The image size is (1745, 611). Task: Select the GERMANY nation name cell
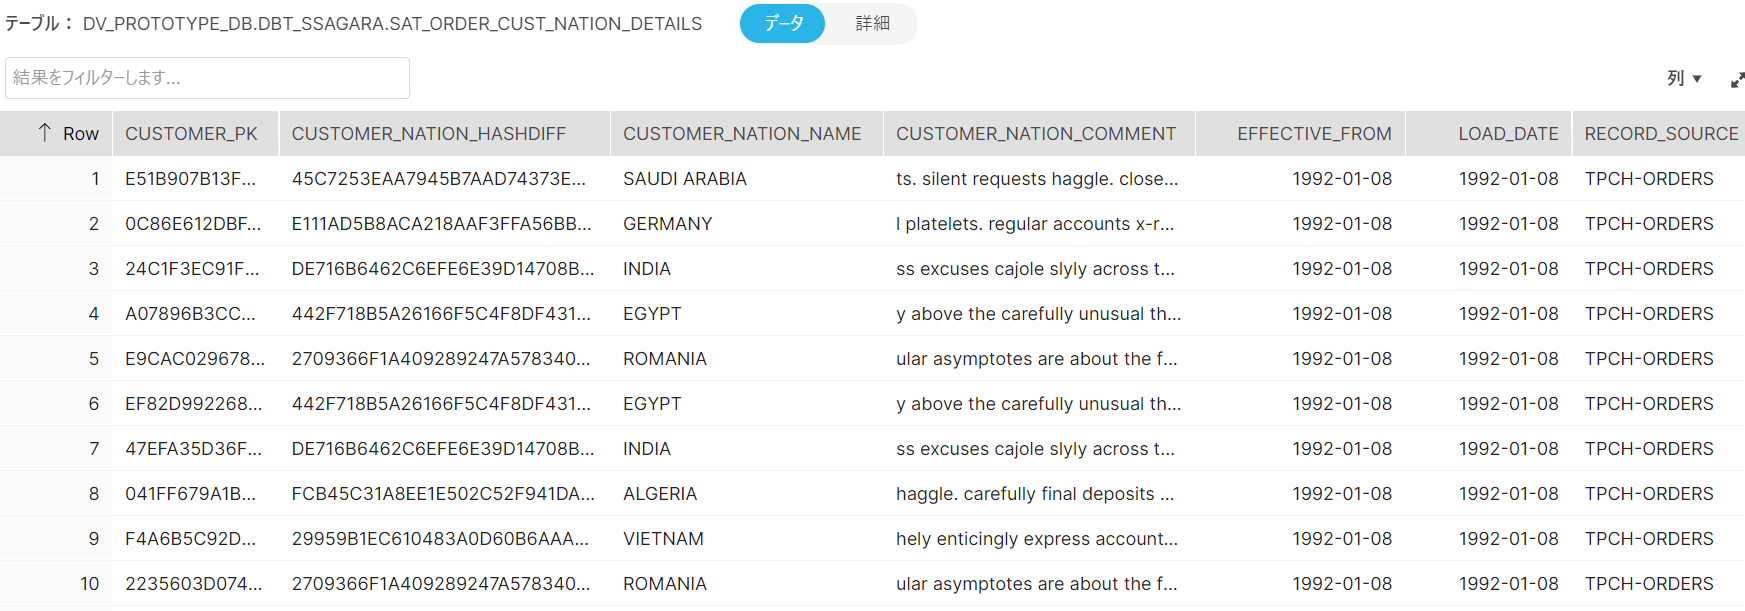coord(667,224)
